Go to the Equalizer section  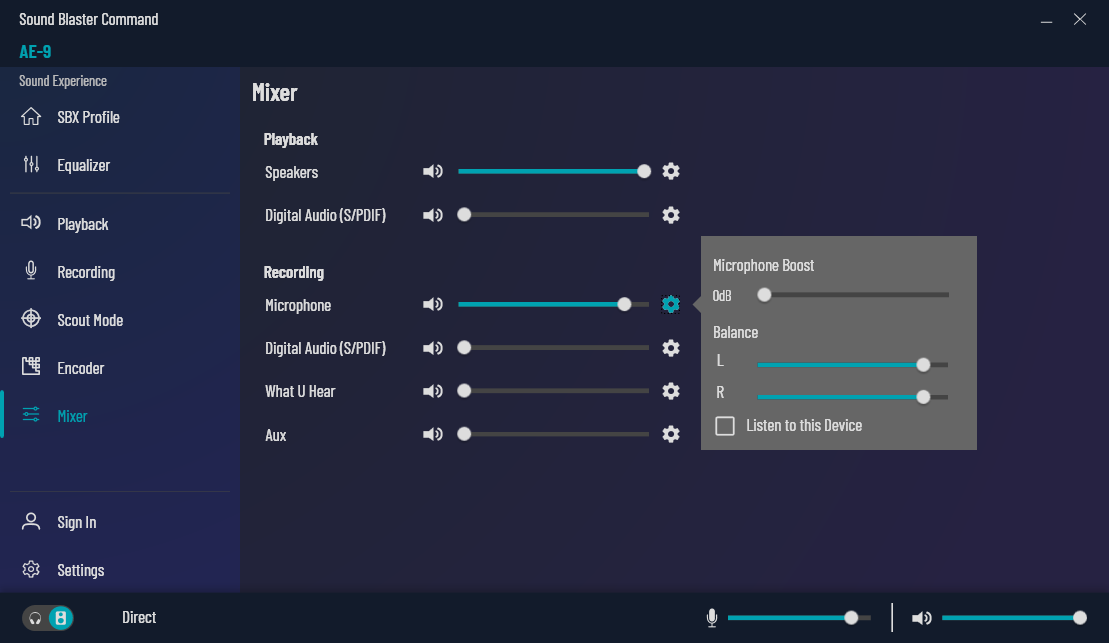[83, 165]
